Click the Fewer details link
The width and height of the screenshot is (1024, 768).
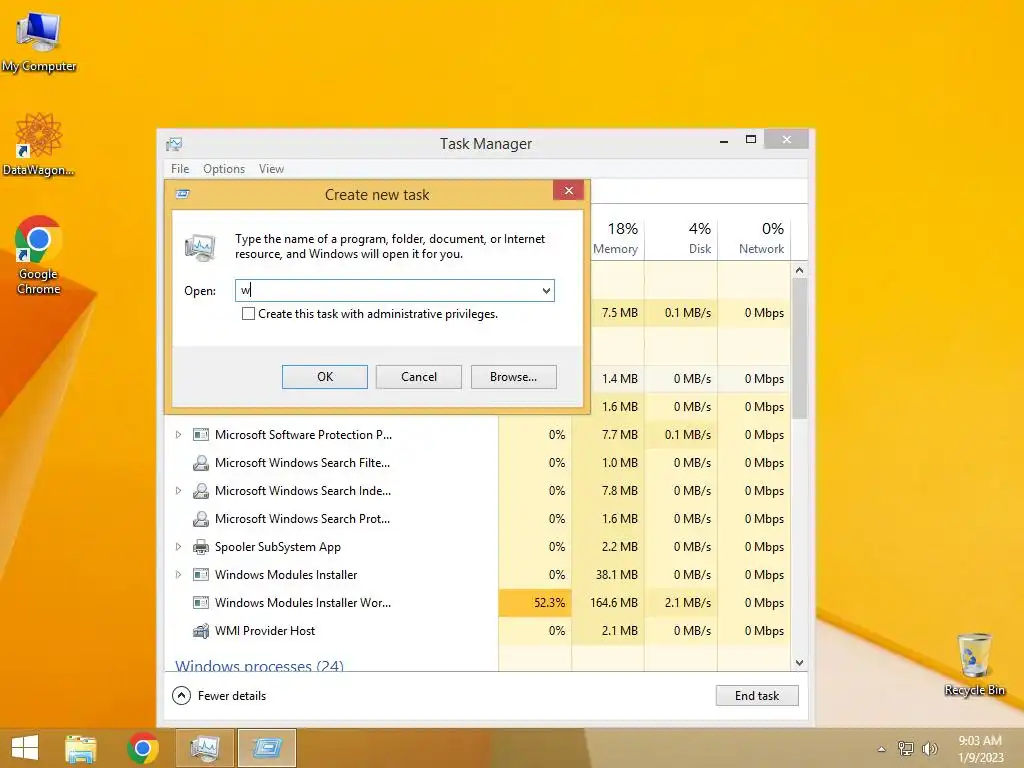232,696
